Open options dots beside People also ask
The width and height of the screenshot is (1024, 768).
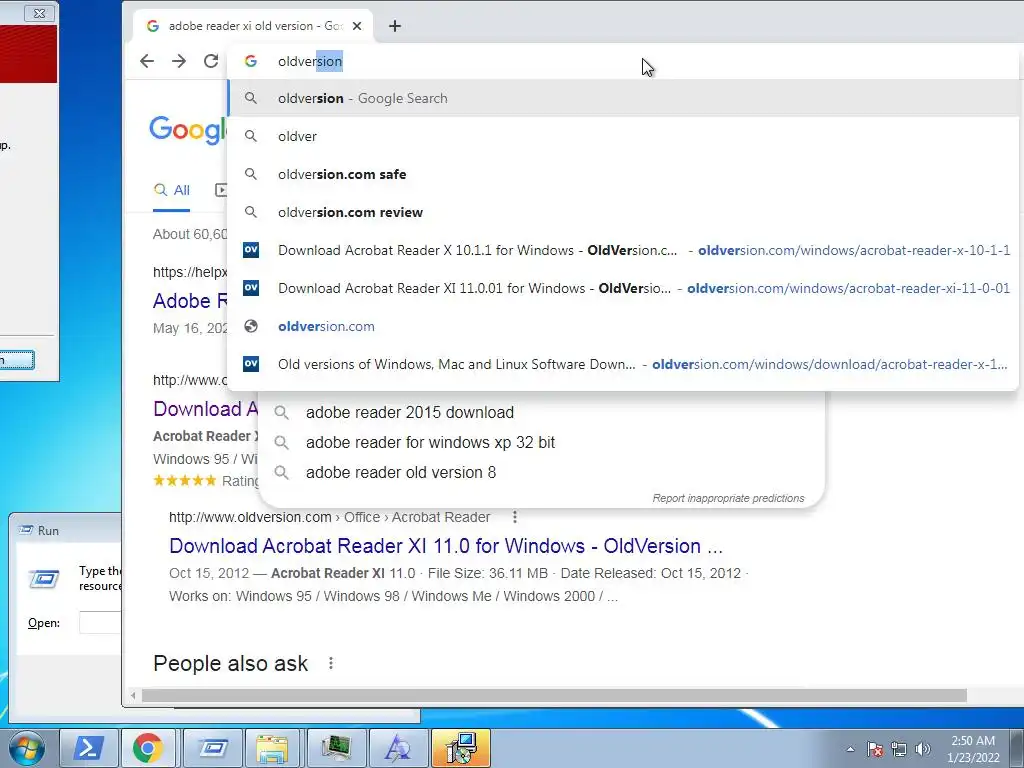(331, 664)
